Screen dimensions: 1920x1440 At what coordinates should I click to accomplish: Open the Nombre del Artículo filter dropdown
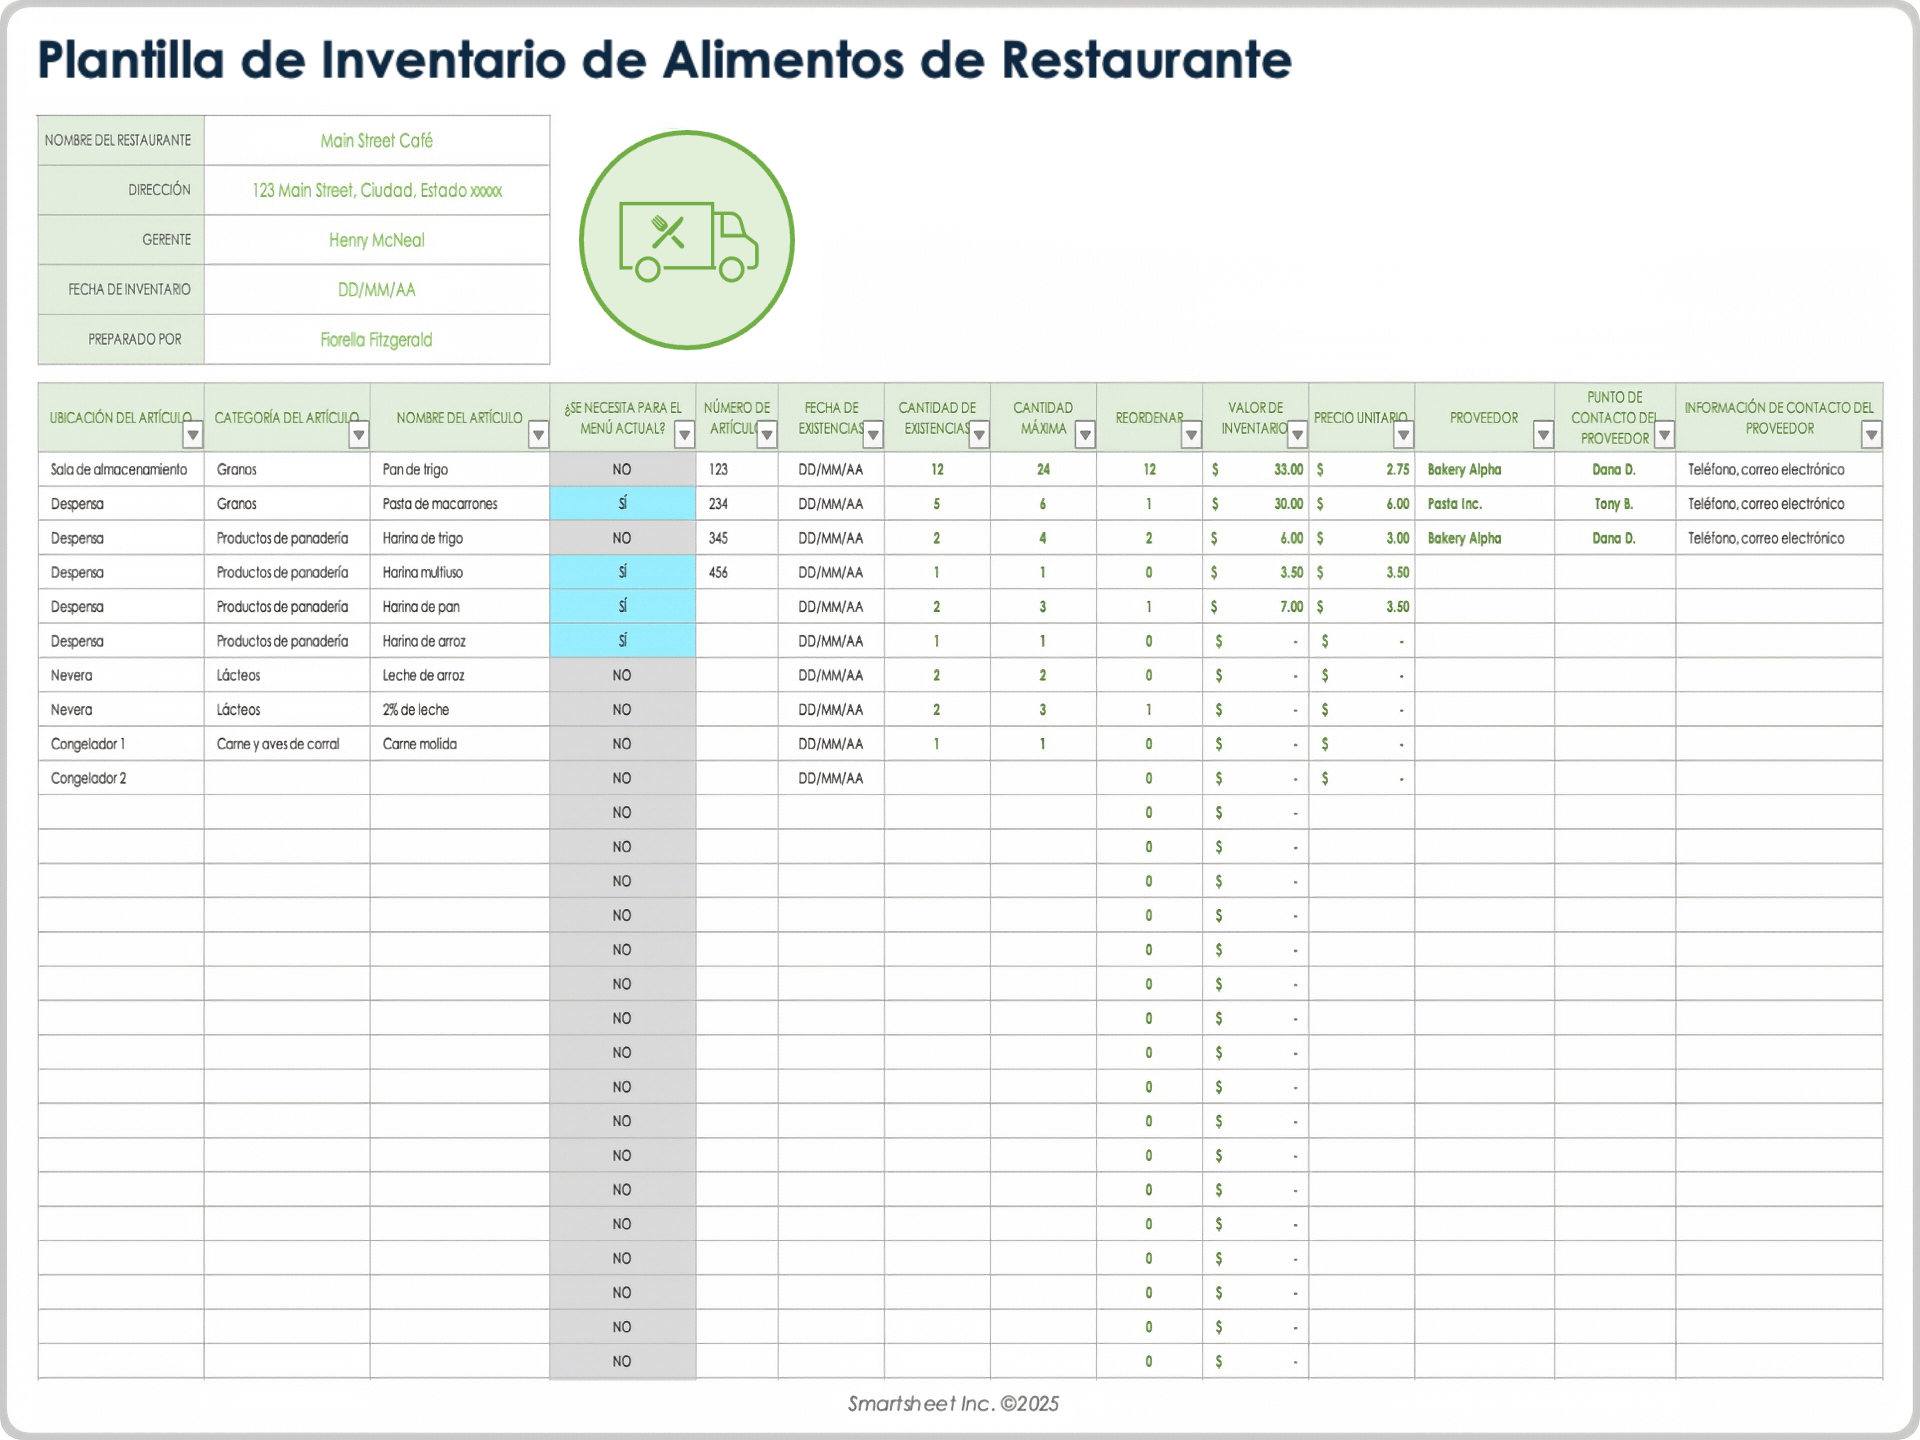(539, 435)
